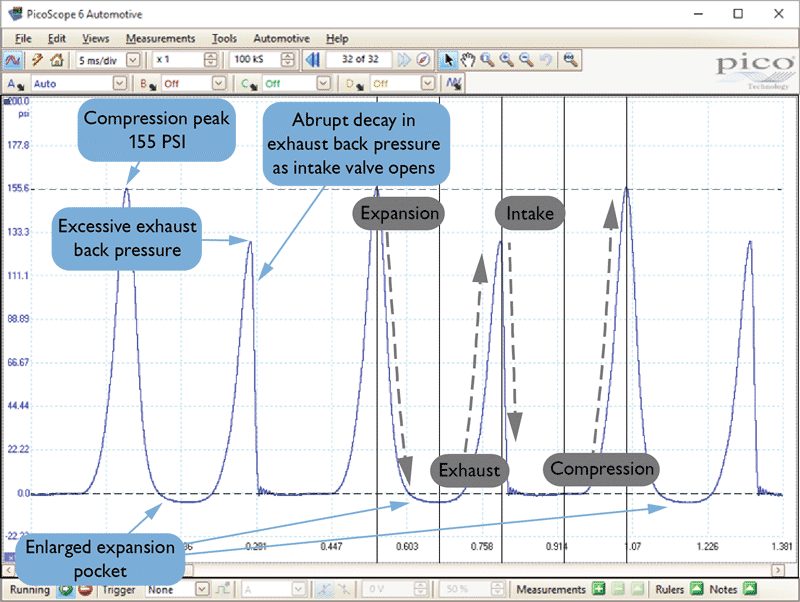Click the undo zoom icon
Viewport: 800px width, 602px height.
[x=545, y=60]
